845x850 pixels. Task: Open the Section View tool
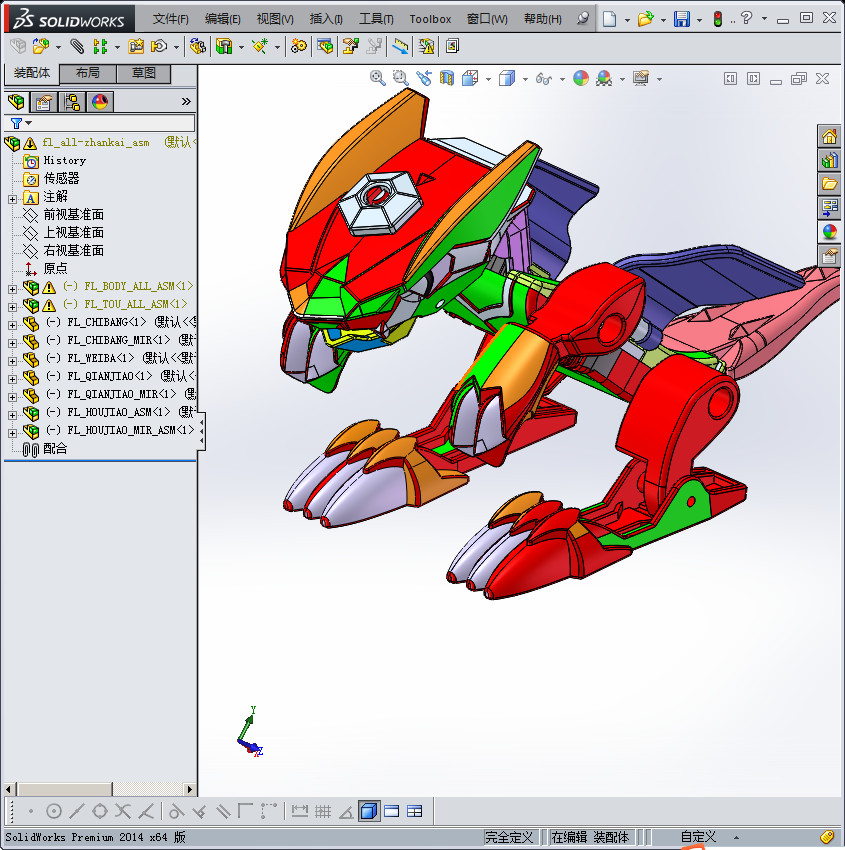(446, 76)
